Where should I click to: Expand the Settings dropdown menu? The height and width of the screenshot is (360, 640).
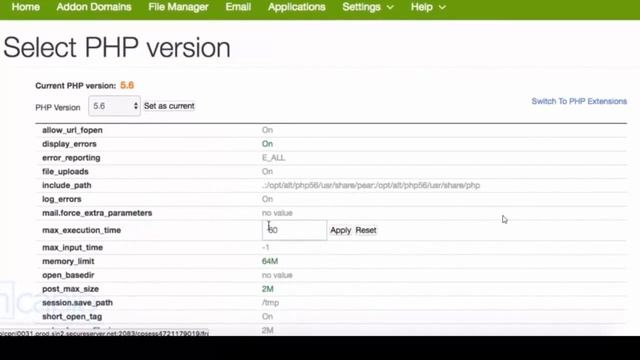(x=368, y=7)
